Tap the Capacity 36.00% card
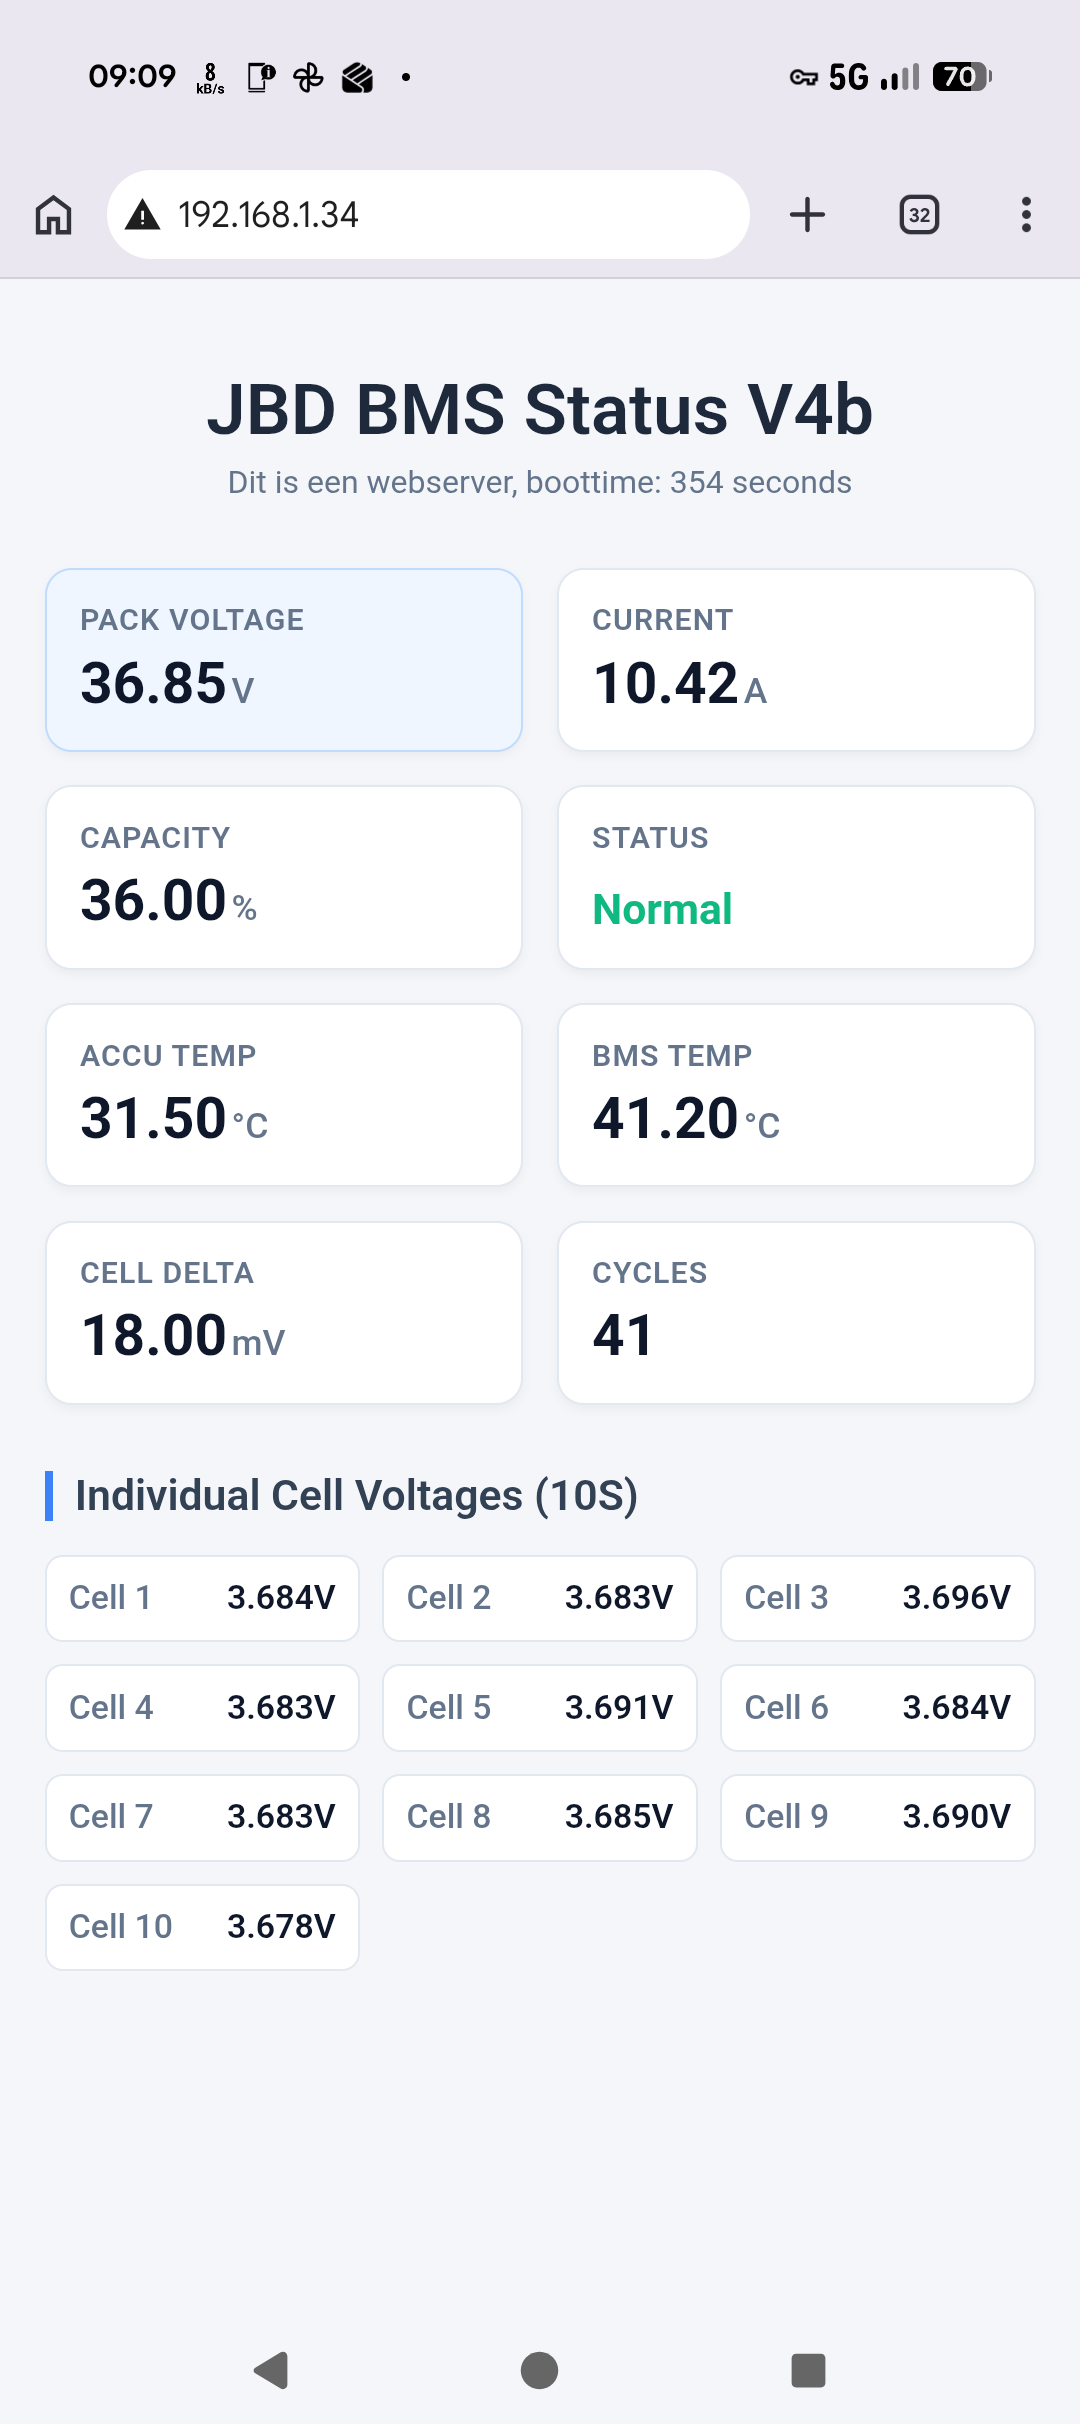This screenshot has height=2424, width=1080. (x=284, y=877)
